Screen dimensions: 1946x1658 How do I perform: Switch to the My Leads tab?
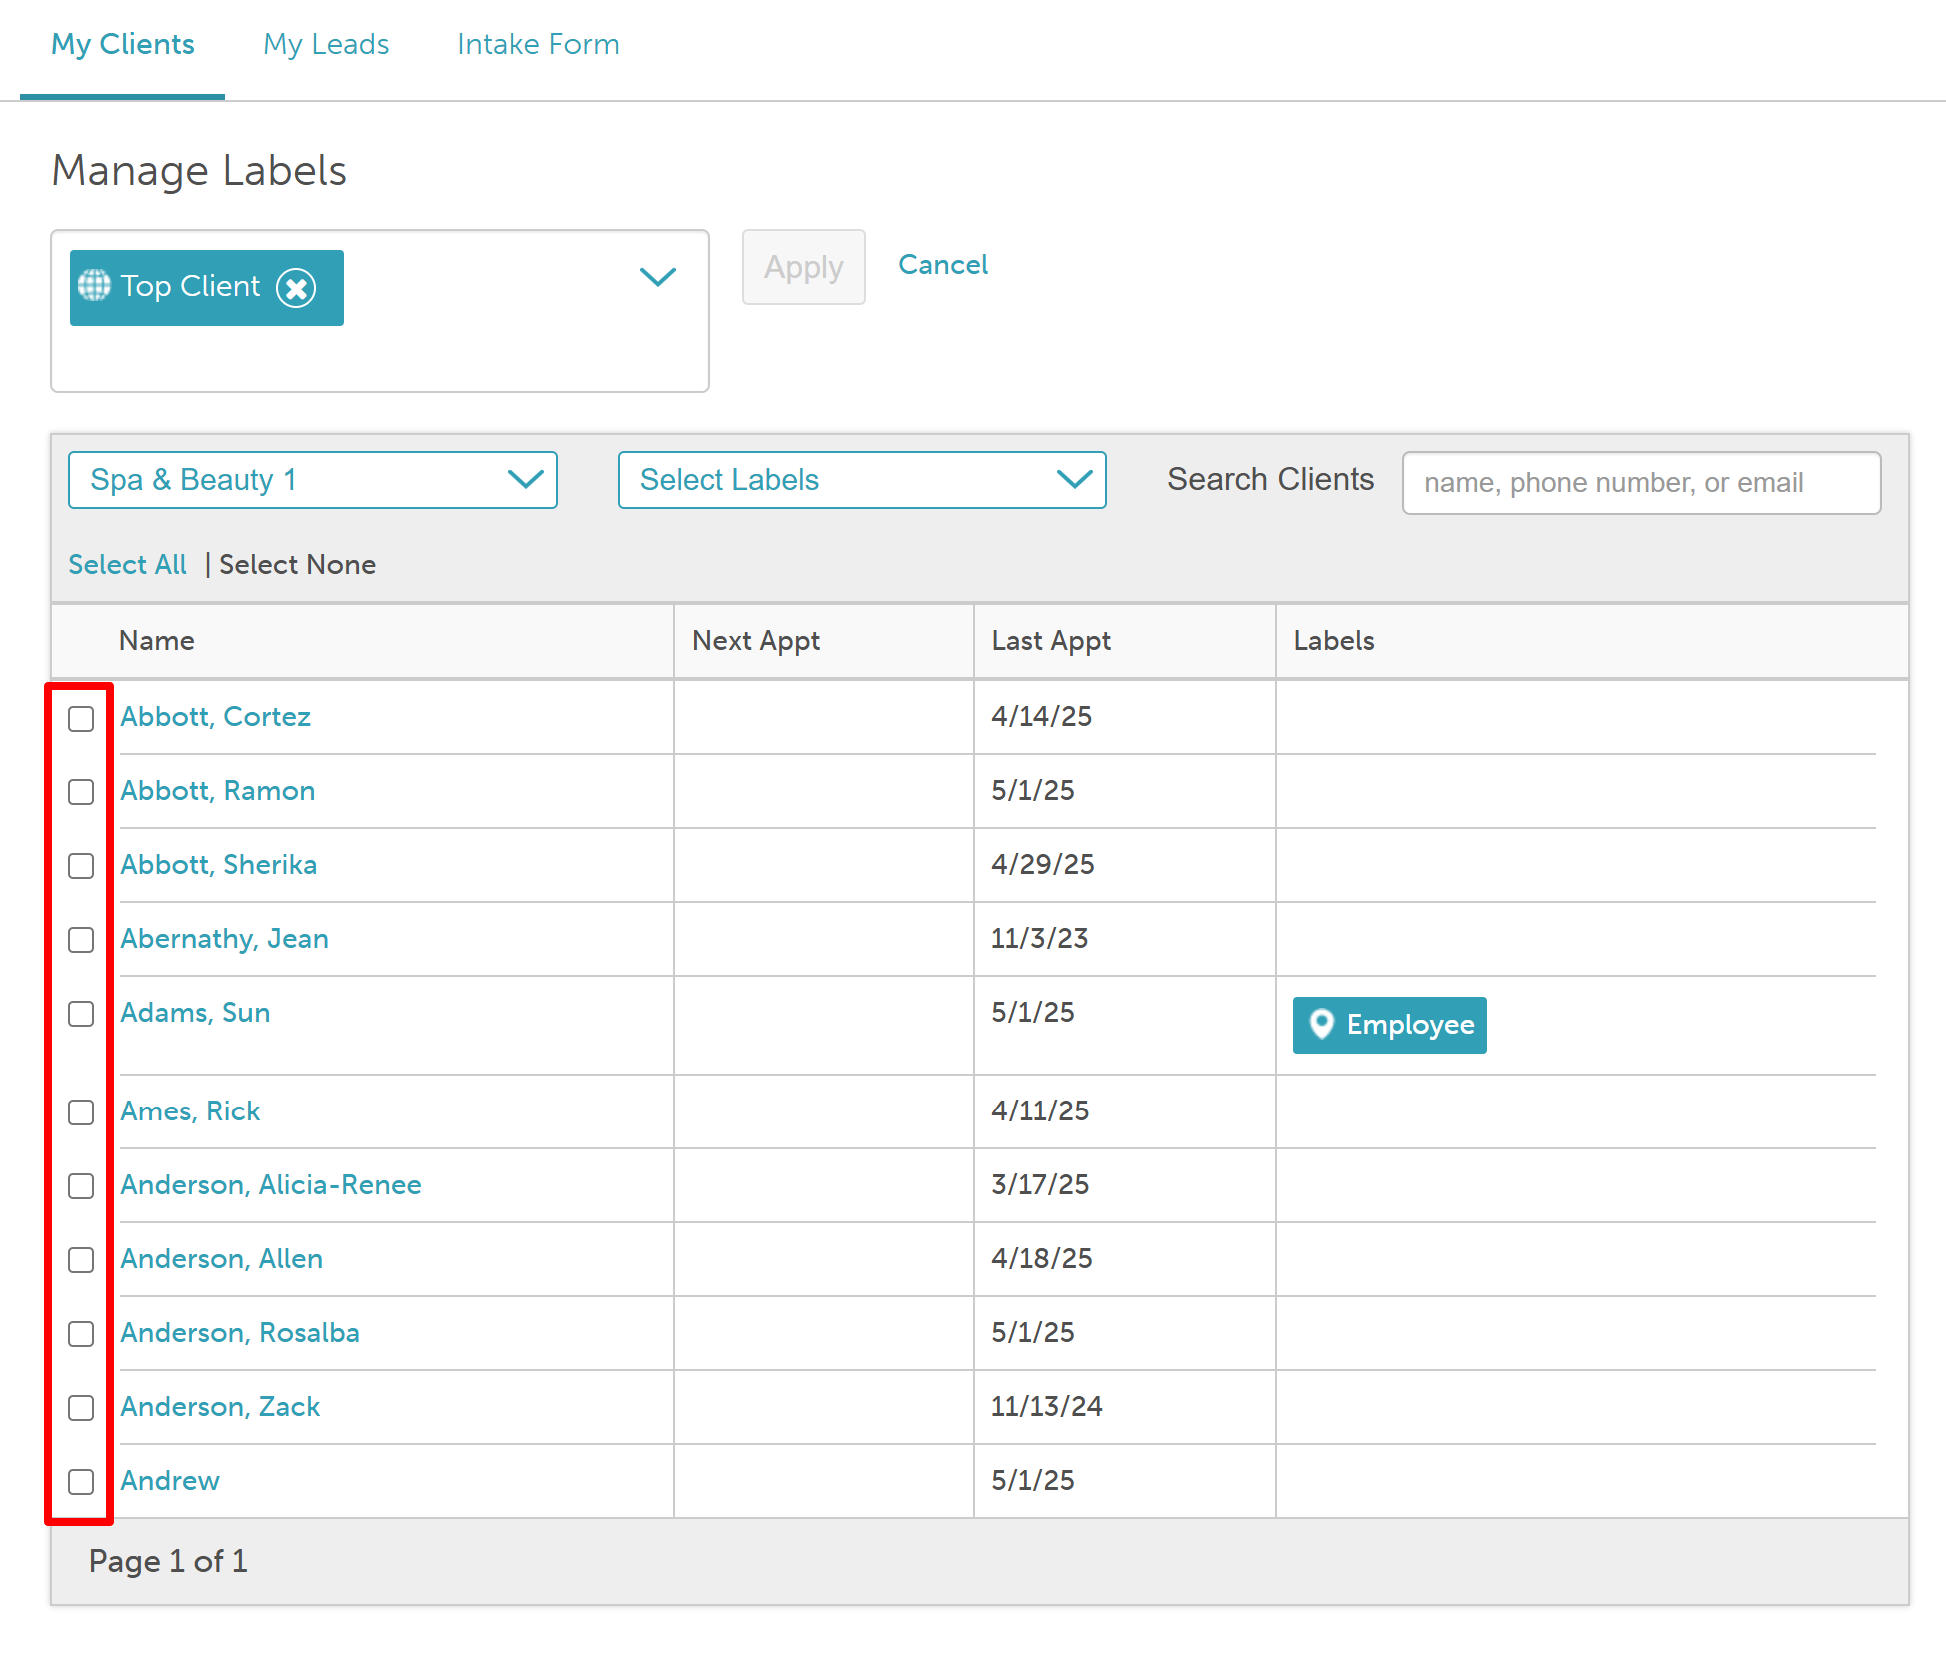pos(326,44)
